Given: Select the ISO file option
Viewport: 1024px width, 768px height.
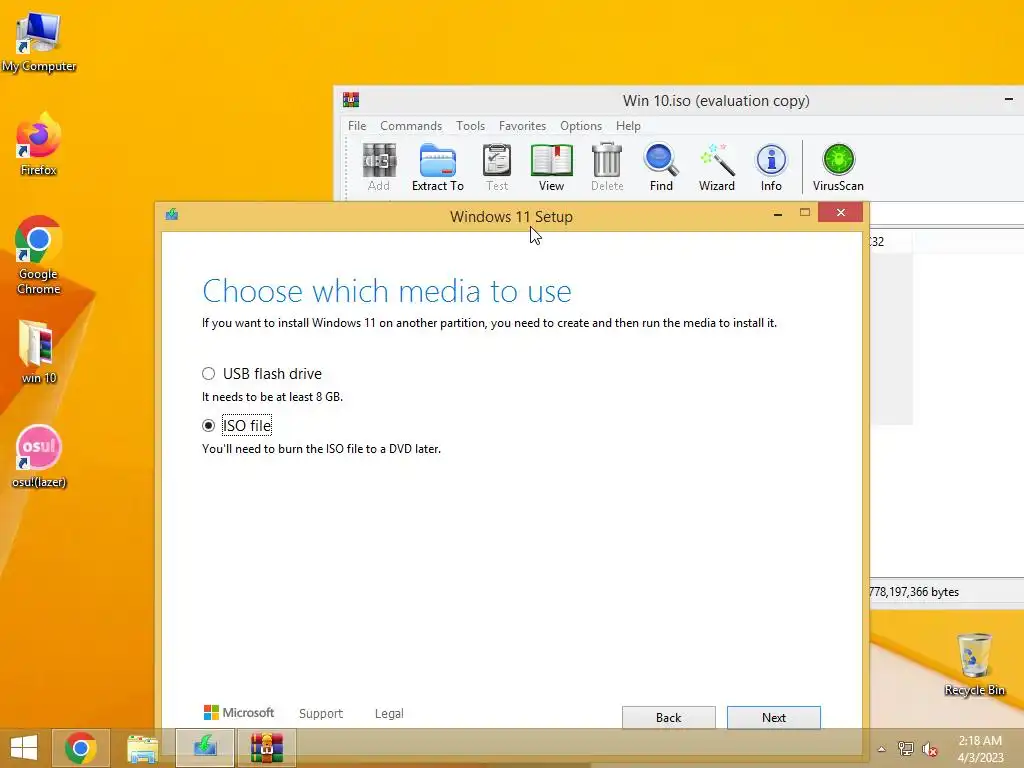Looking at the screenshot, I should pos(236,426).
